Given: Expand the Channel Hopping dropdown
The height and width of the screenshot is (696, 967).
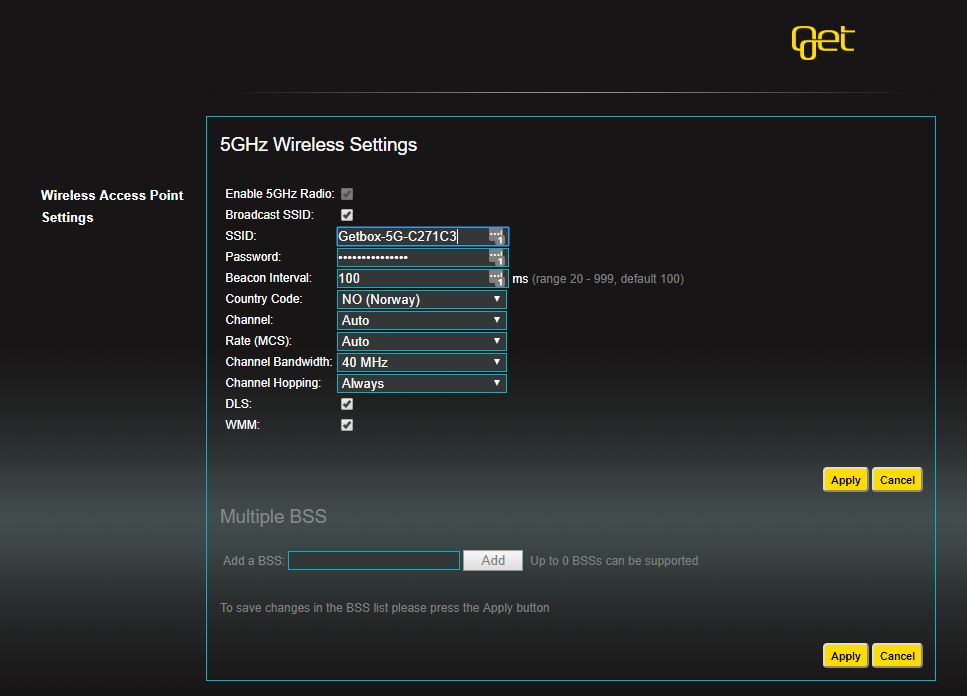Looking at the screenshot, I should (x=422, y=383).
